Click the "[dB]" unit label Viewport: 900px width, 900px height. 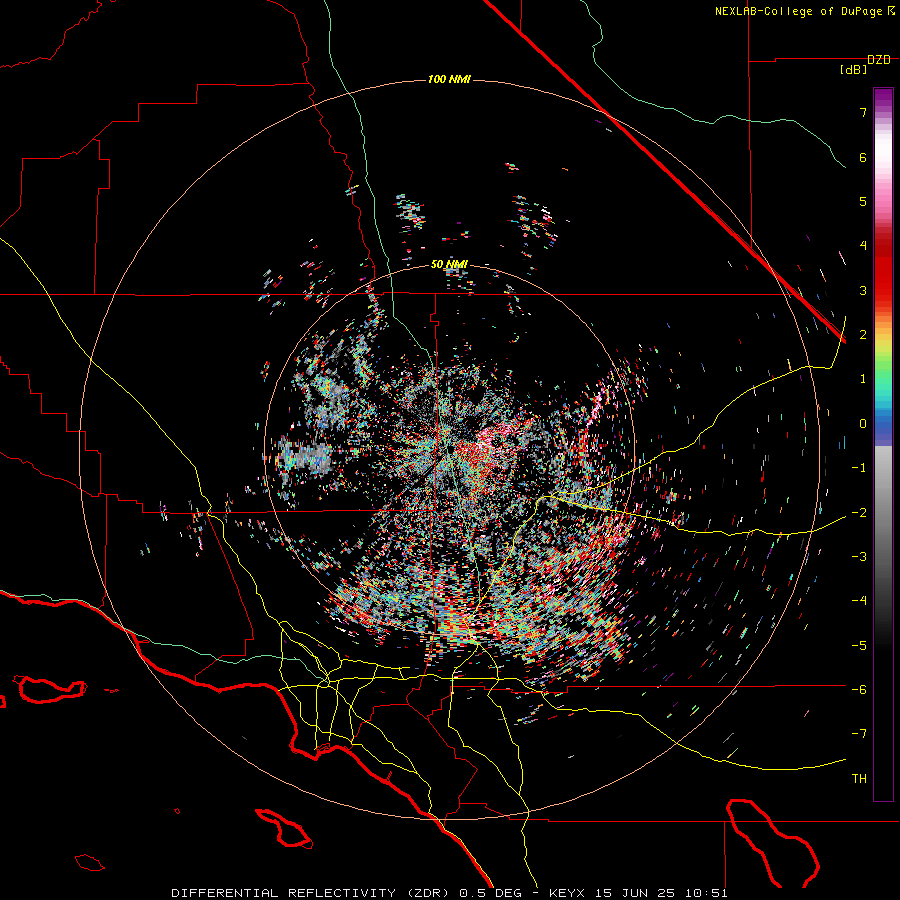coord(854,70)
